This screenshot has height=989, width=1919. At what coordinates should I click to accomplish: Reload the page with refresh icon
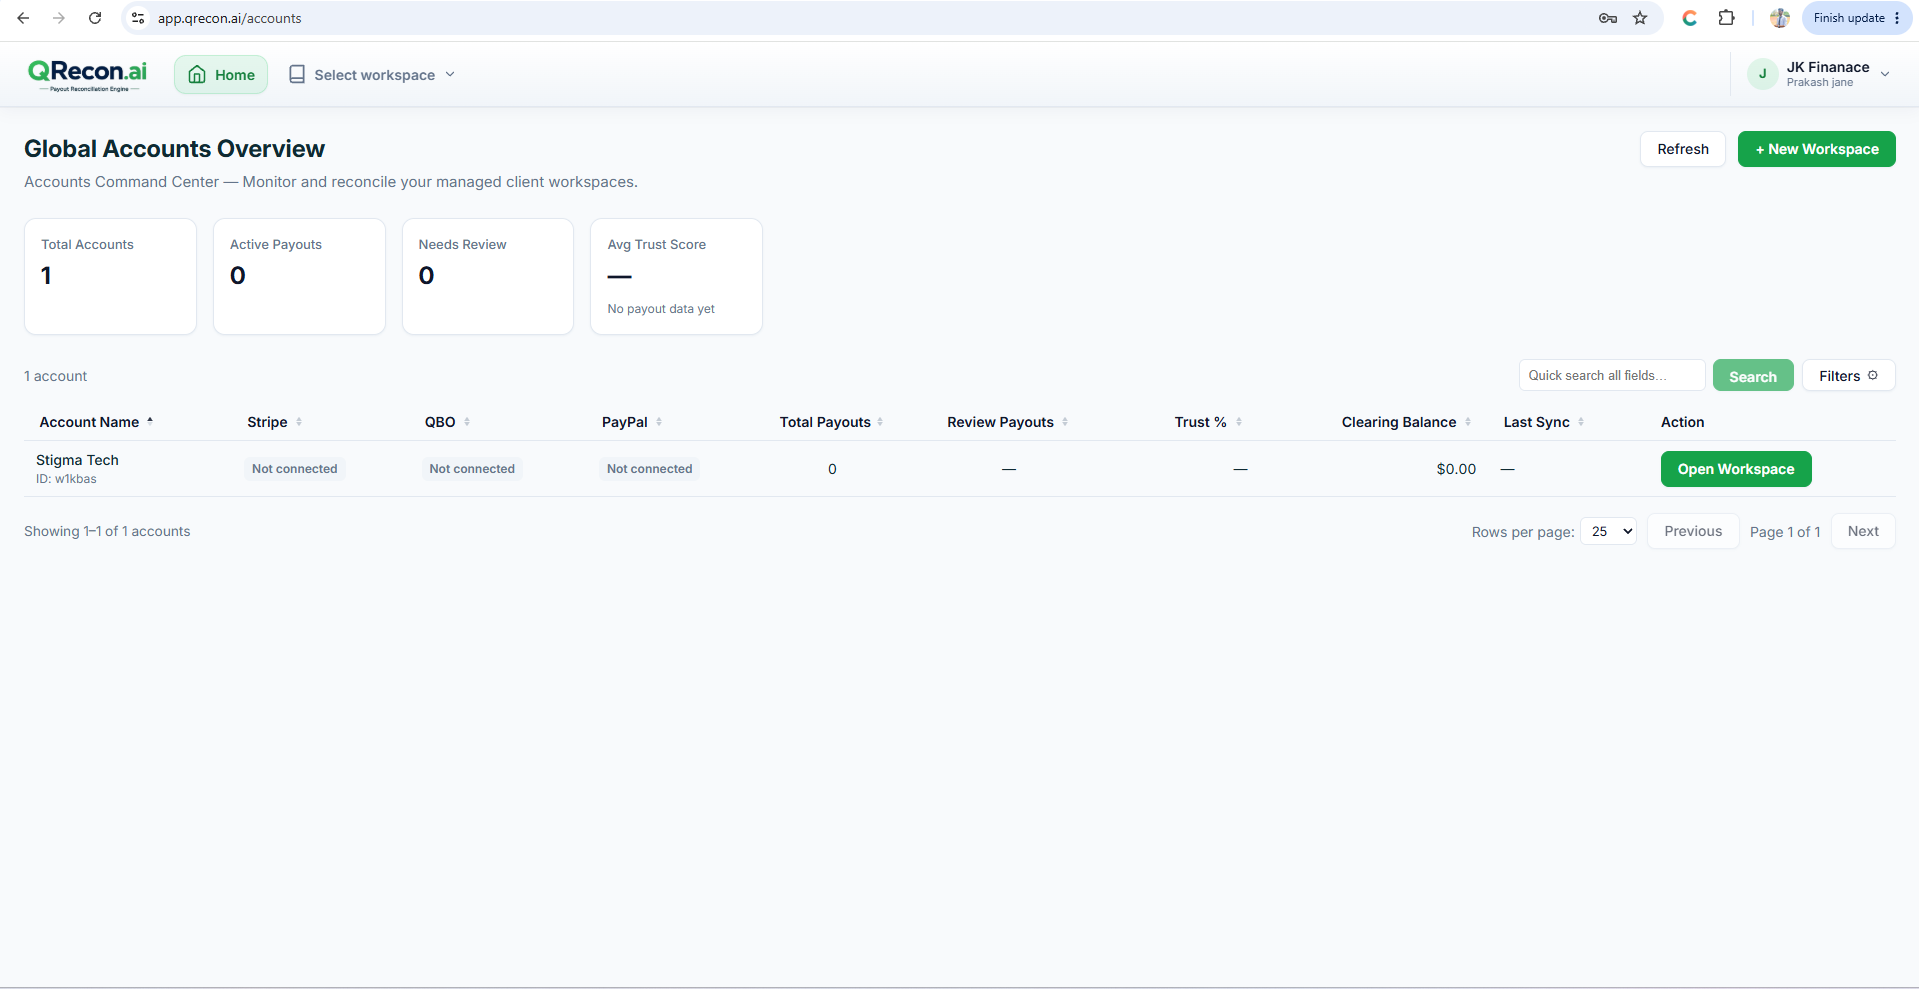tap(95, 18)
